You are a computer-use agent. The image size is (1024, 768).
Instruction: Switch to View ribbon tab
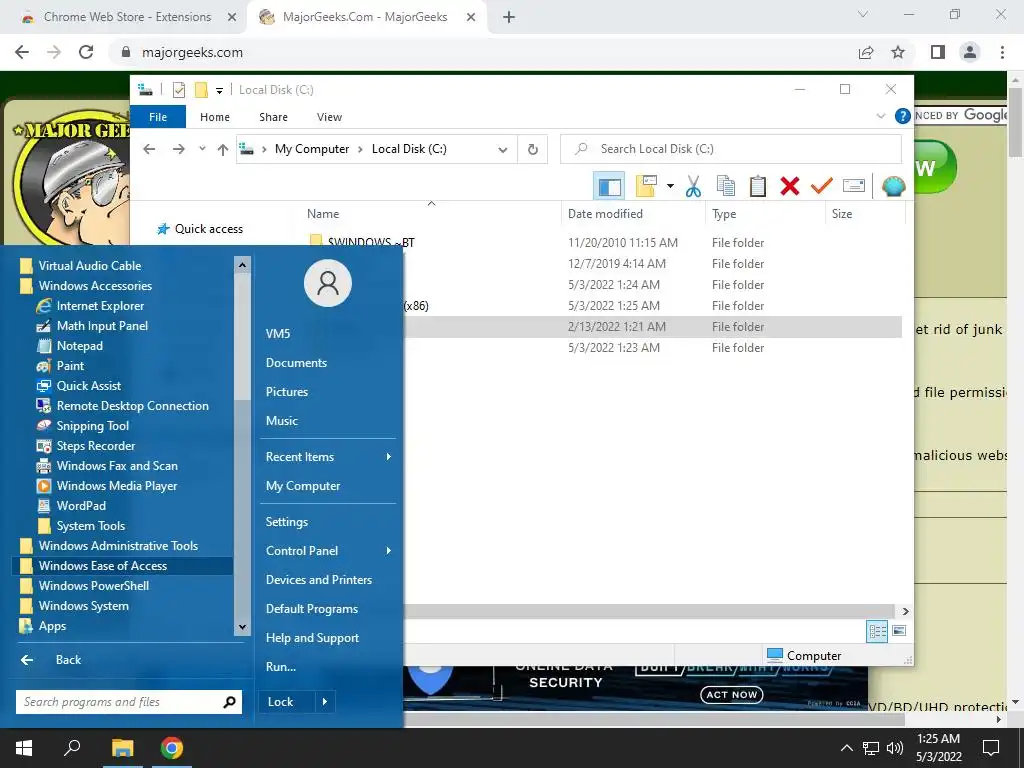329,117
